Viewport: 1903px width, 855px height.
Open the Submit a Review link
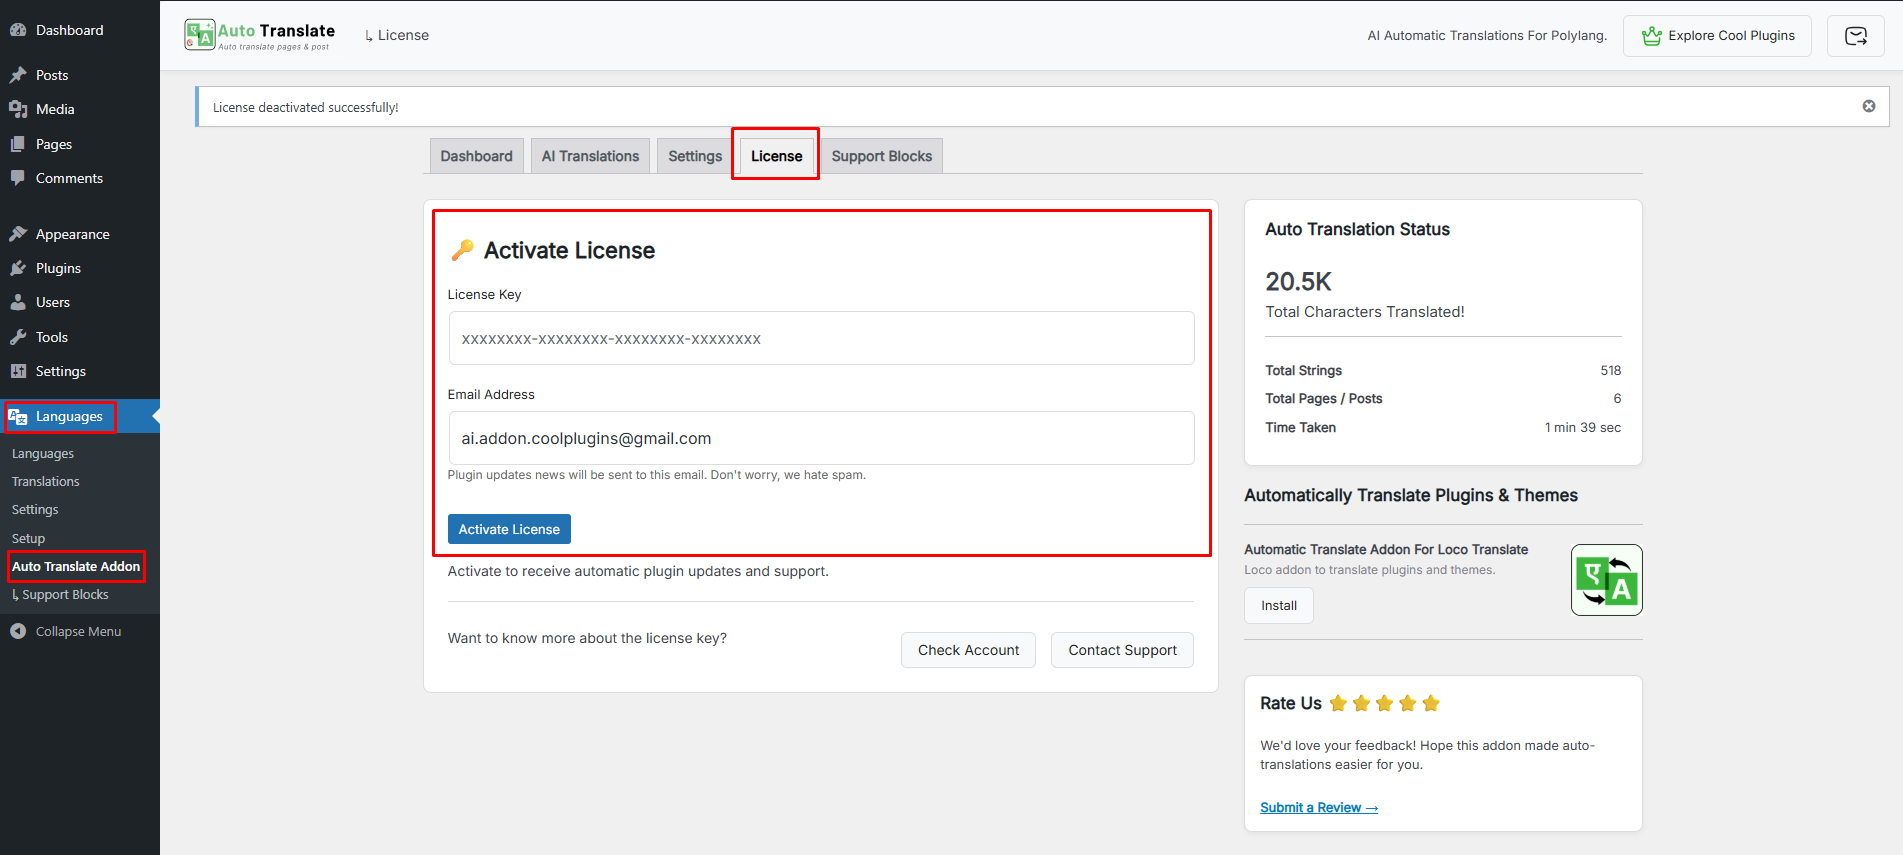[x=1319, y=808]
